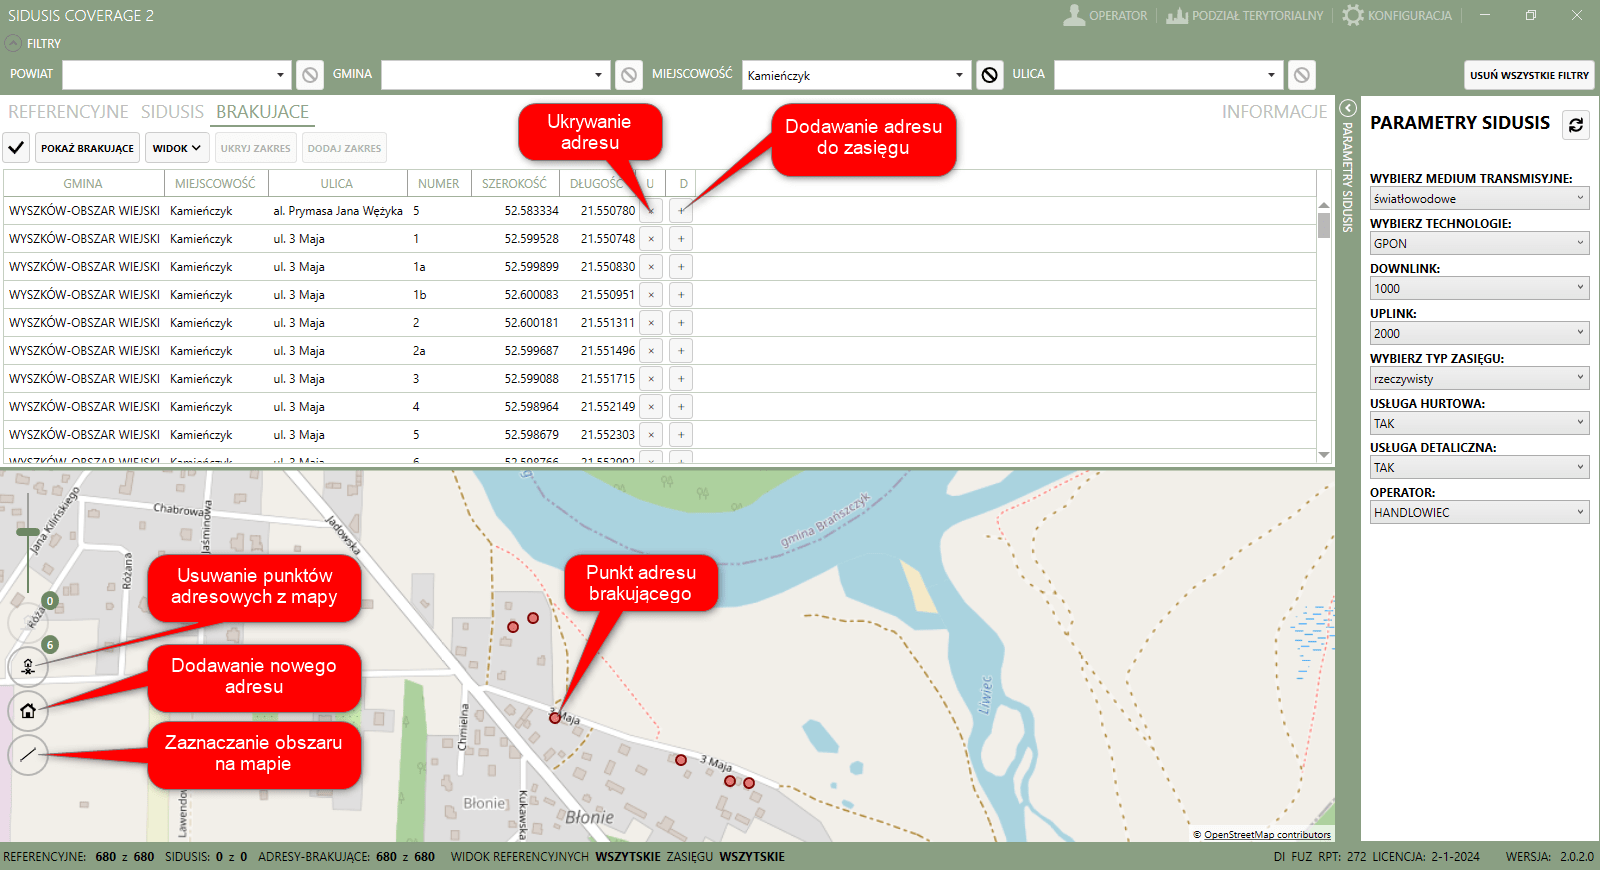This screenshot has width=1600, height=870.
Task: Select the map area marking line tool
Action: 28,754
